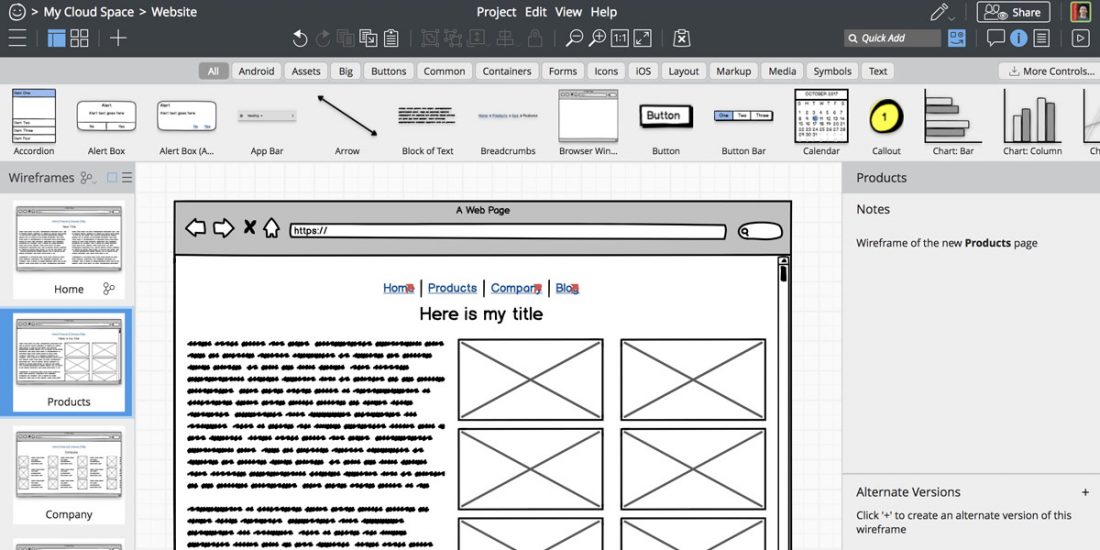Open the Edit menu

click(536, 12)
